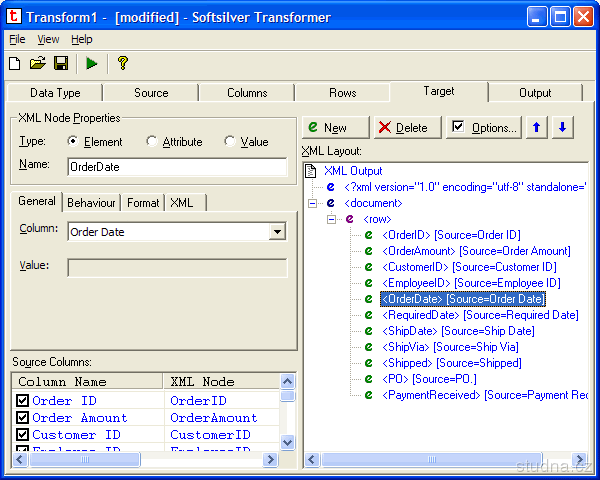Click the Options button
Viewport: 600px width, 480px height.
484,127
